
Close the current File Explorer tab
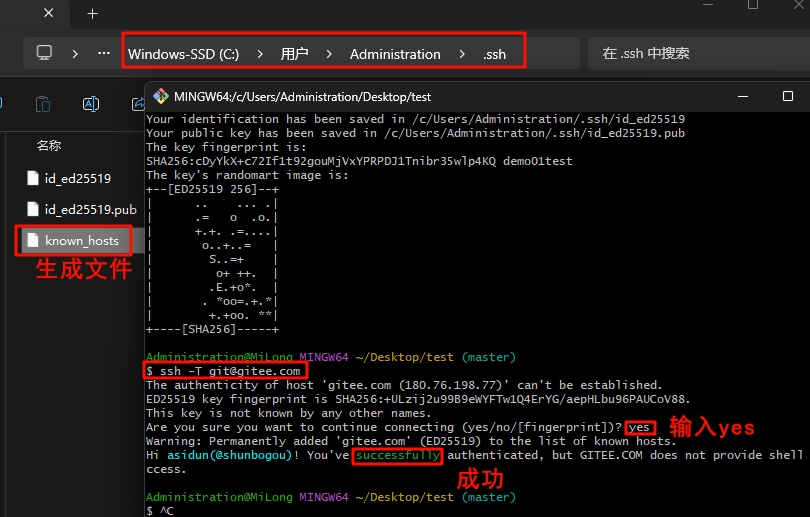(49, 13)
